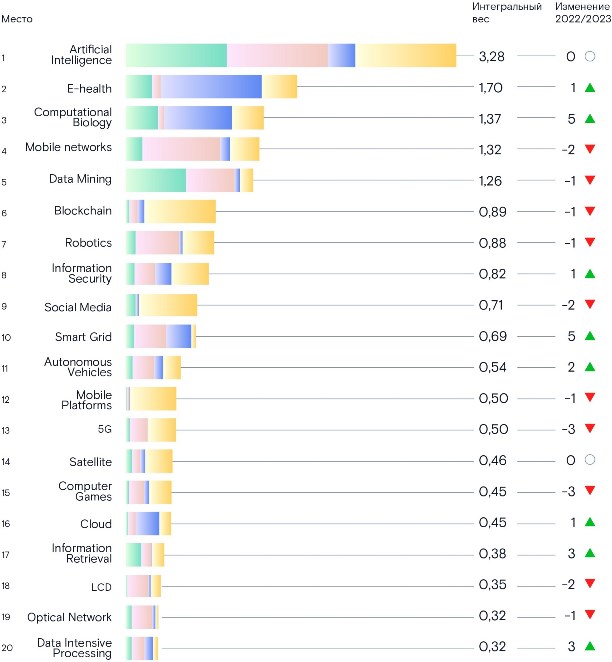Click the green up arrow for Cloud
This screenshot has height=662, width=612.
click(x=590, y=522)
